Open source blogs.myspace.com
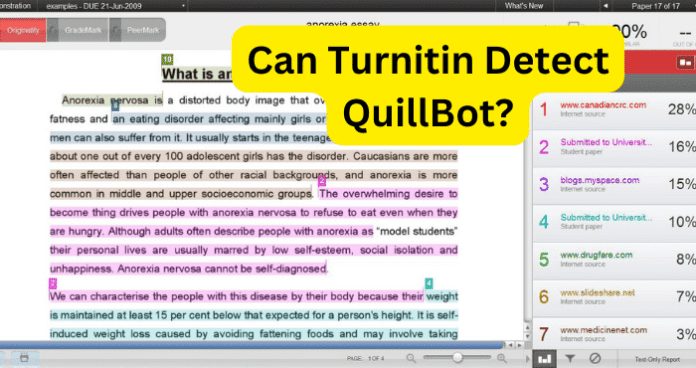This screenshot has height=368, width=696. tap(600, 180)
